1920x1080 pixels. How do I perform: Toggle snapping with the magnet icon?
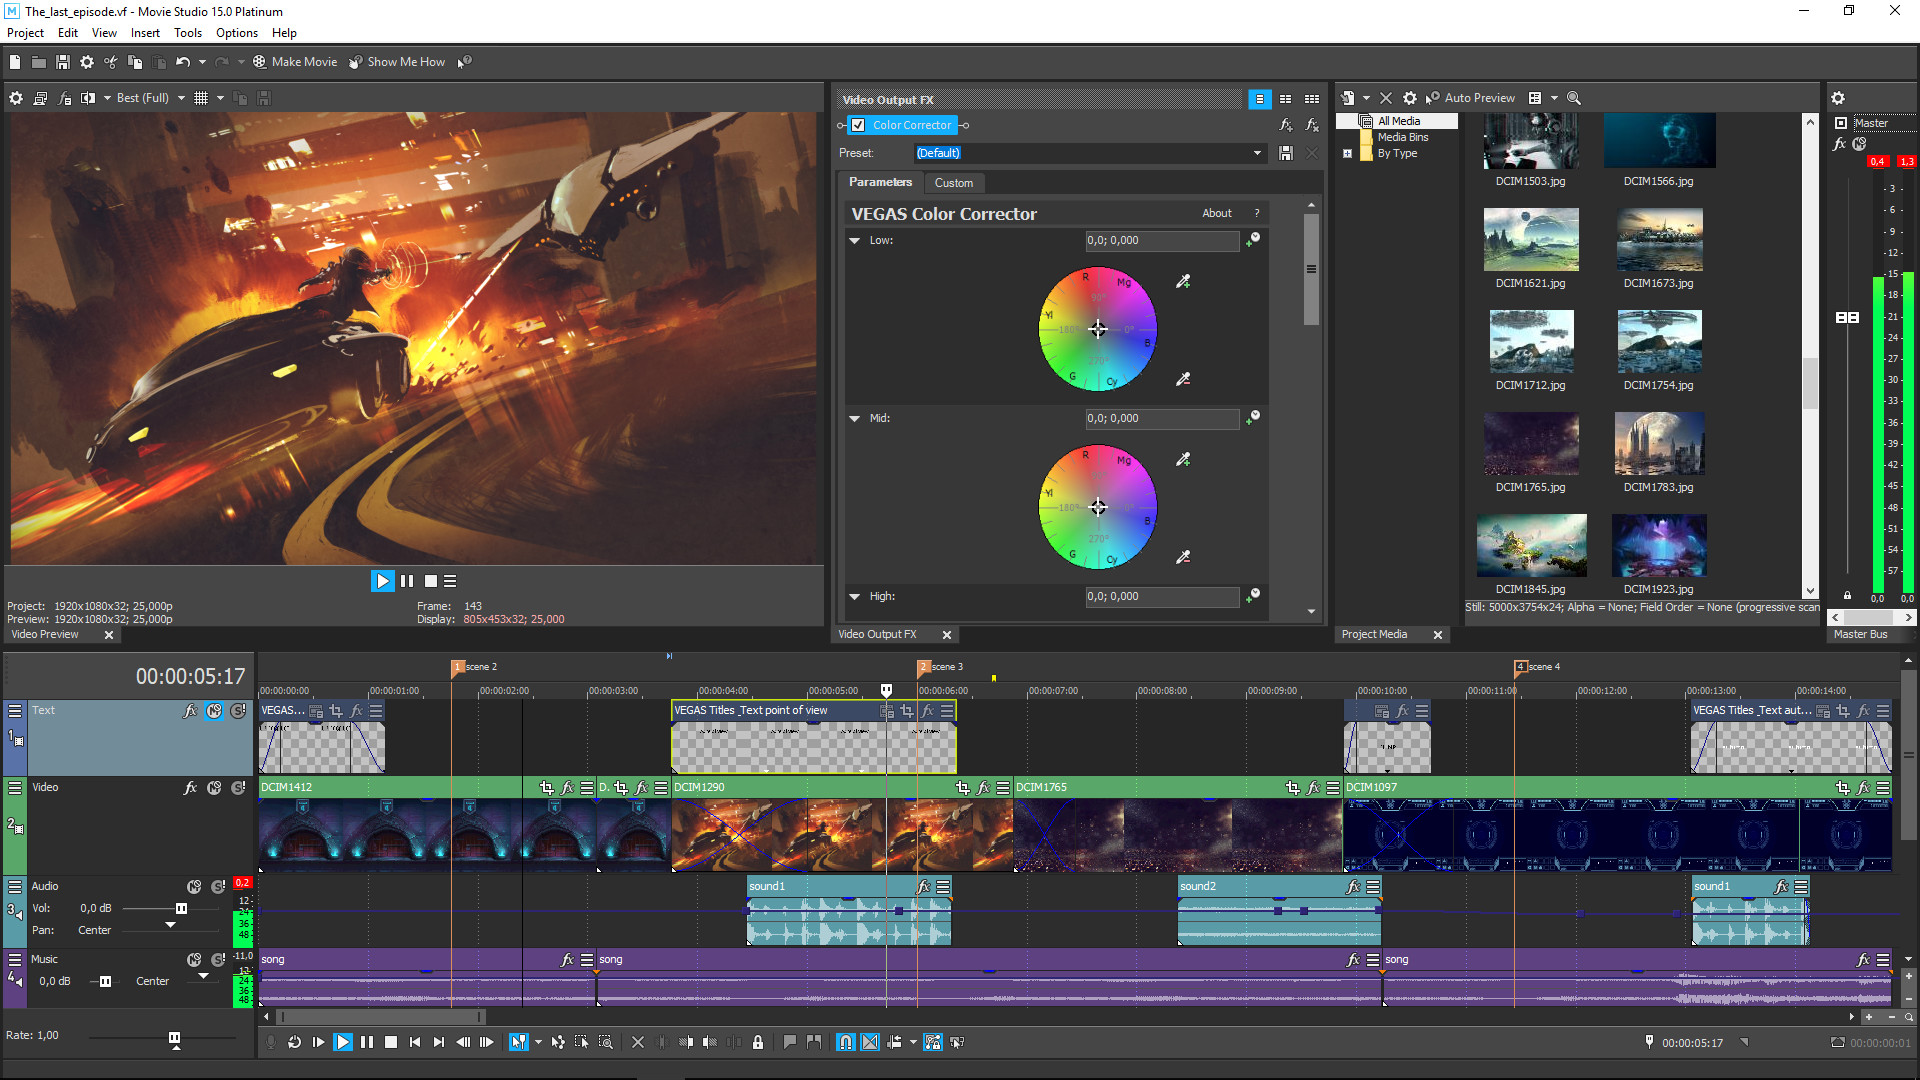(x=845, y=1042)
